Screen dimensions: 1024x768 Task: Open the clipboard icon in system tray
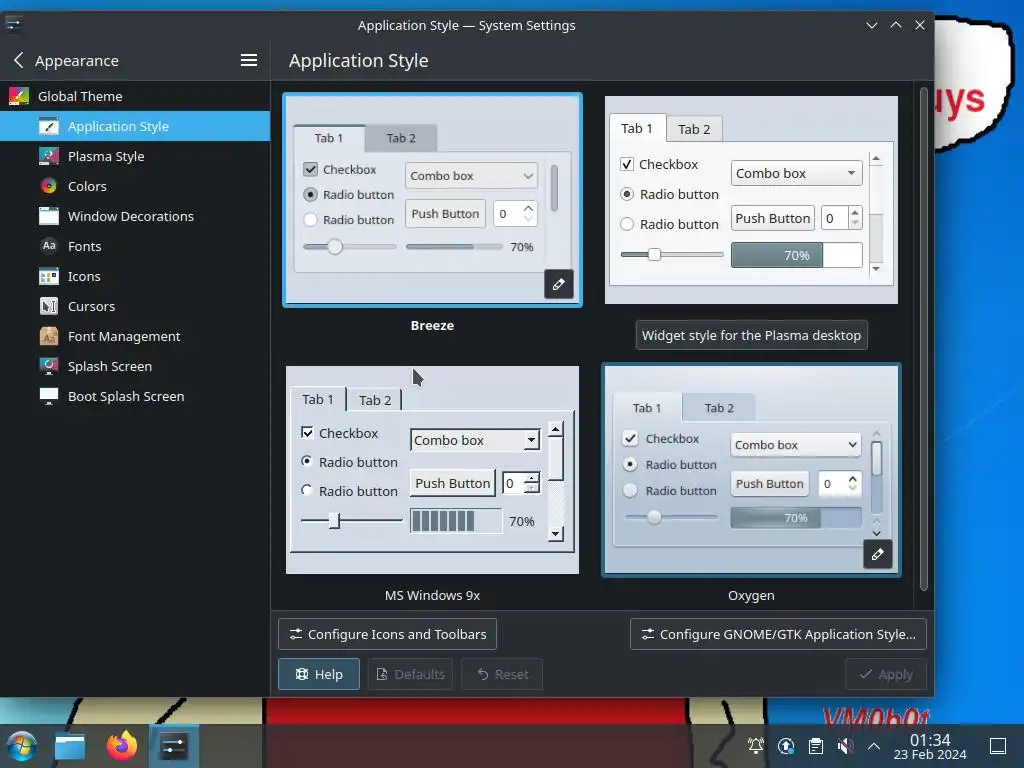[816, 746]
